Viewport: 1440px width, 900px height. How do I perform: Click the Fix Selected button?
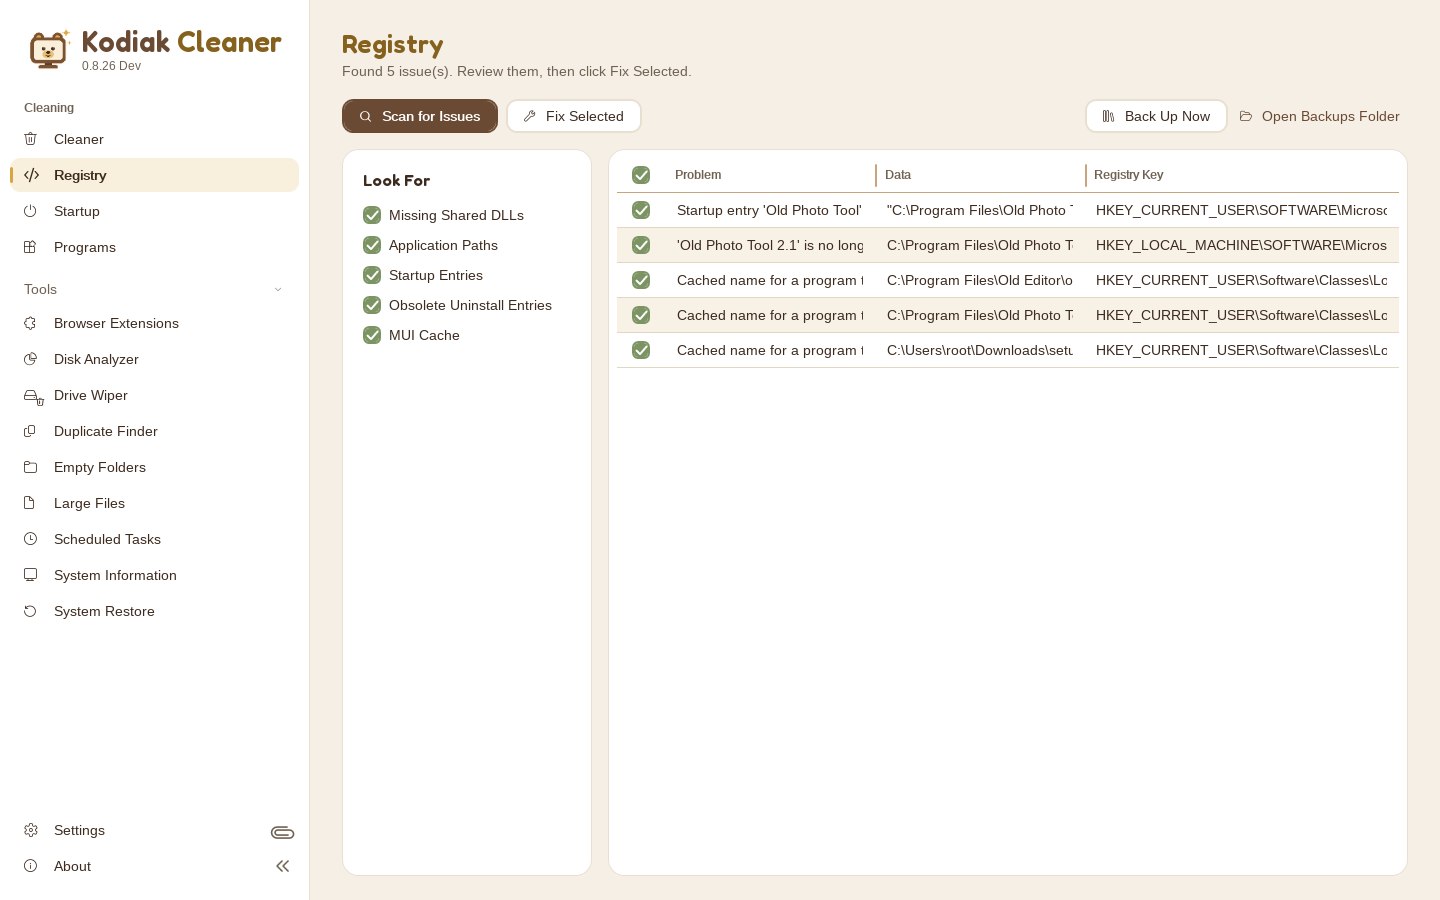pyautogui.click(x=574, y=116)
